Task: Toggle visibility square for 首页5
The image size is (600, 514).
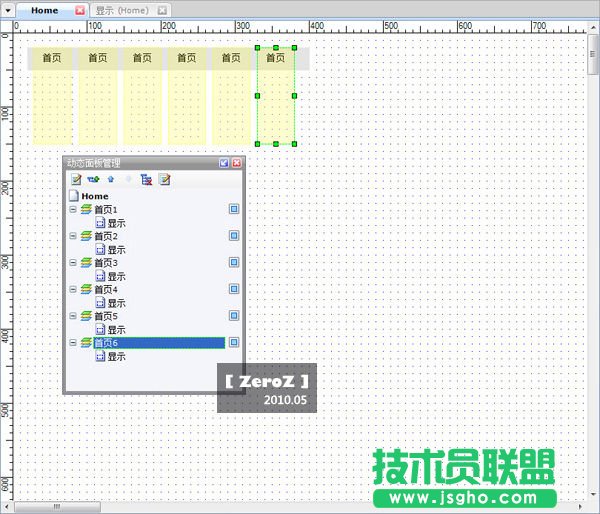Action: tap(234, 315)
